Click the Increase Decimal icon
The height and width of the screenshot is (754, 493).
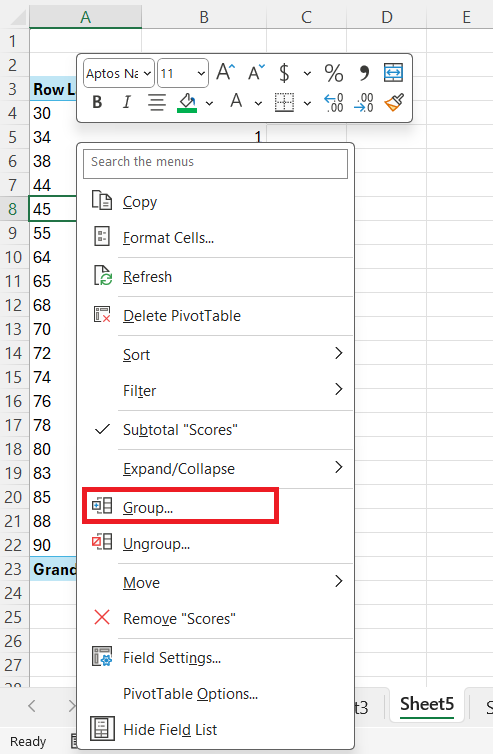click(x=334, y=102)
